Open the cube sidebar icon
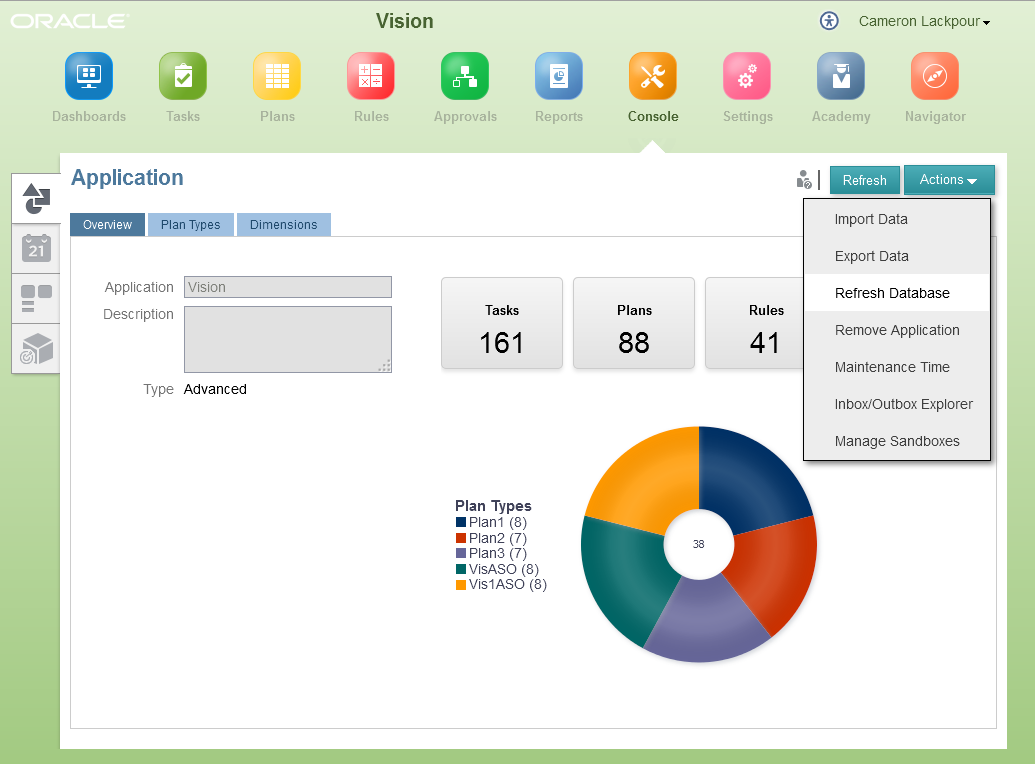 click(x=36, y=349)
